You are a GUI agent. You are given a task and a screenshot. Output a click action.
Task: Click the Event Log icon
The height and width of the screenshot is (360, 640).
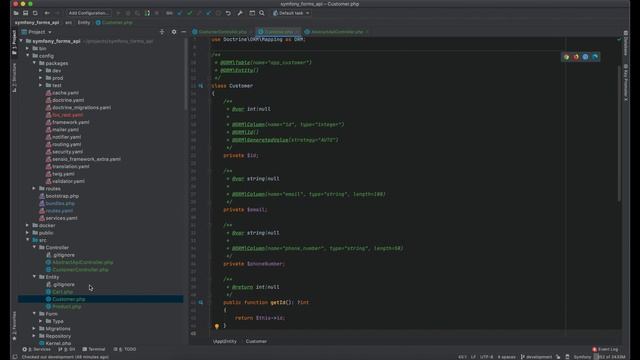tap(594, 349)
